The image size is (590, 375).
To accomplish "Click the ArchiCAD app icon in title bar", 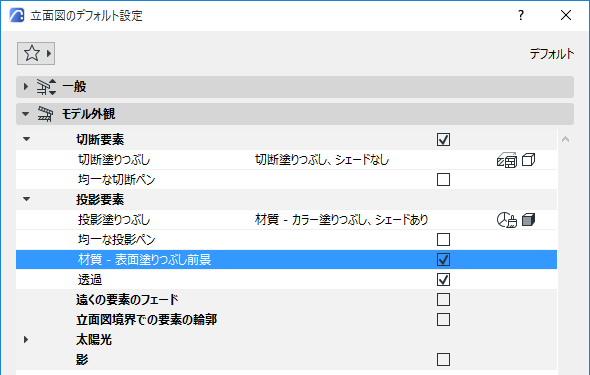I will coord(17,15).
